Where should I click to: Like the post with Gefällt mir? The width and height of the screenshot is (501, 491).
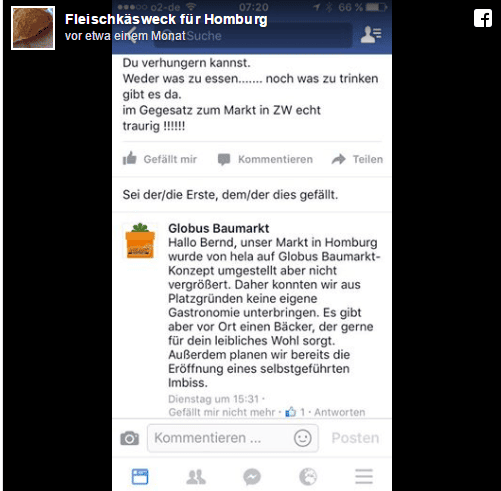tap(160, 159)
